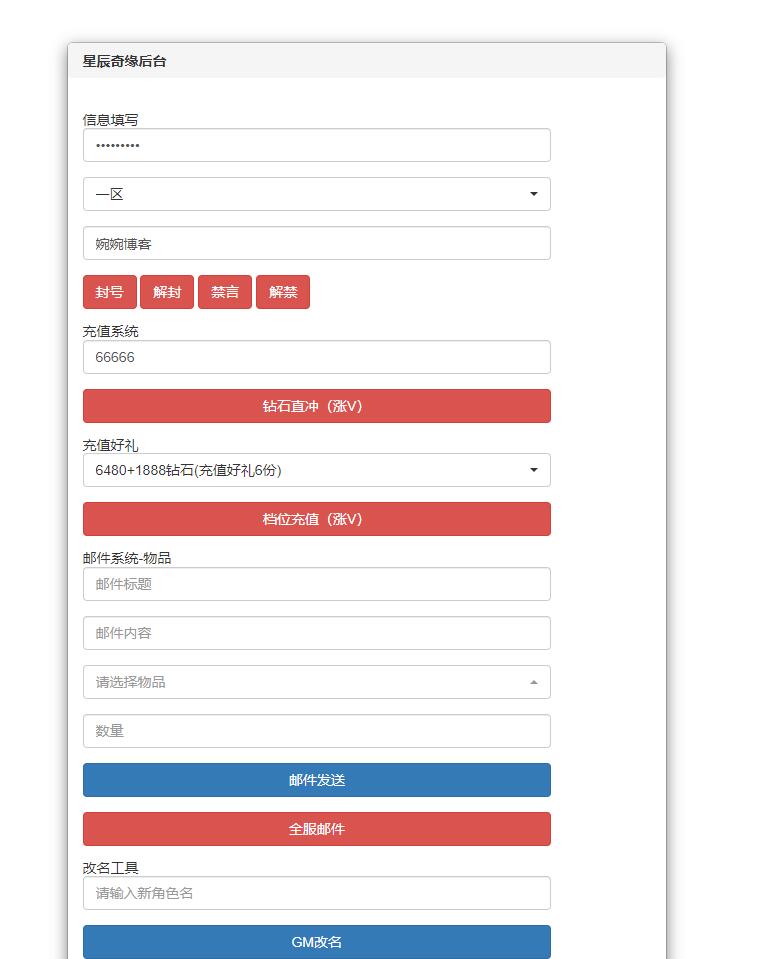
Task: Open the 一区 server dropdown
Action: pos(316,194)
